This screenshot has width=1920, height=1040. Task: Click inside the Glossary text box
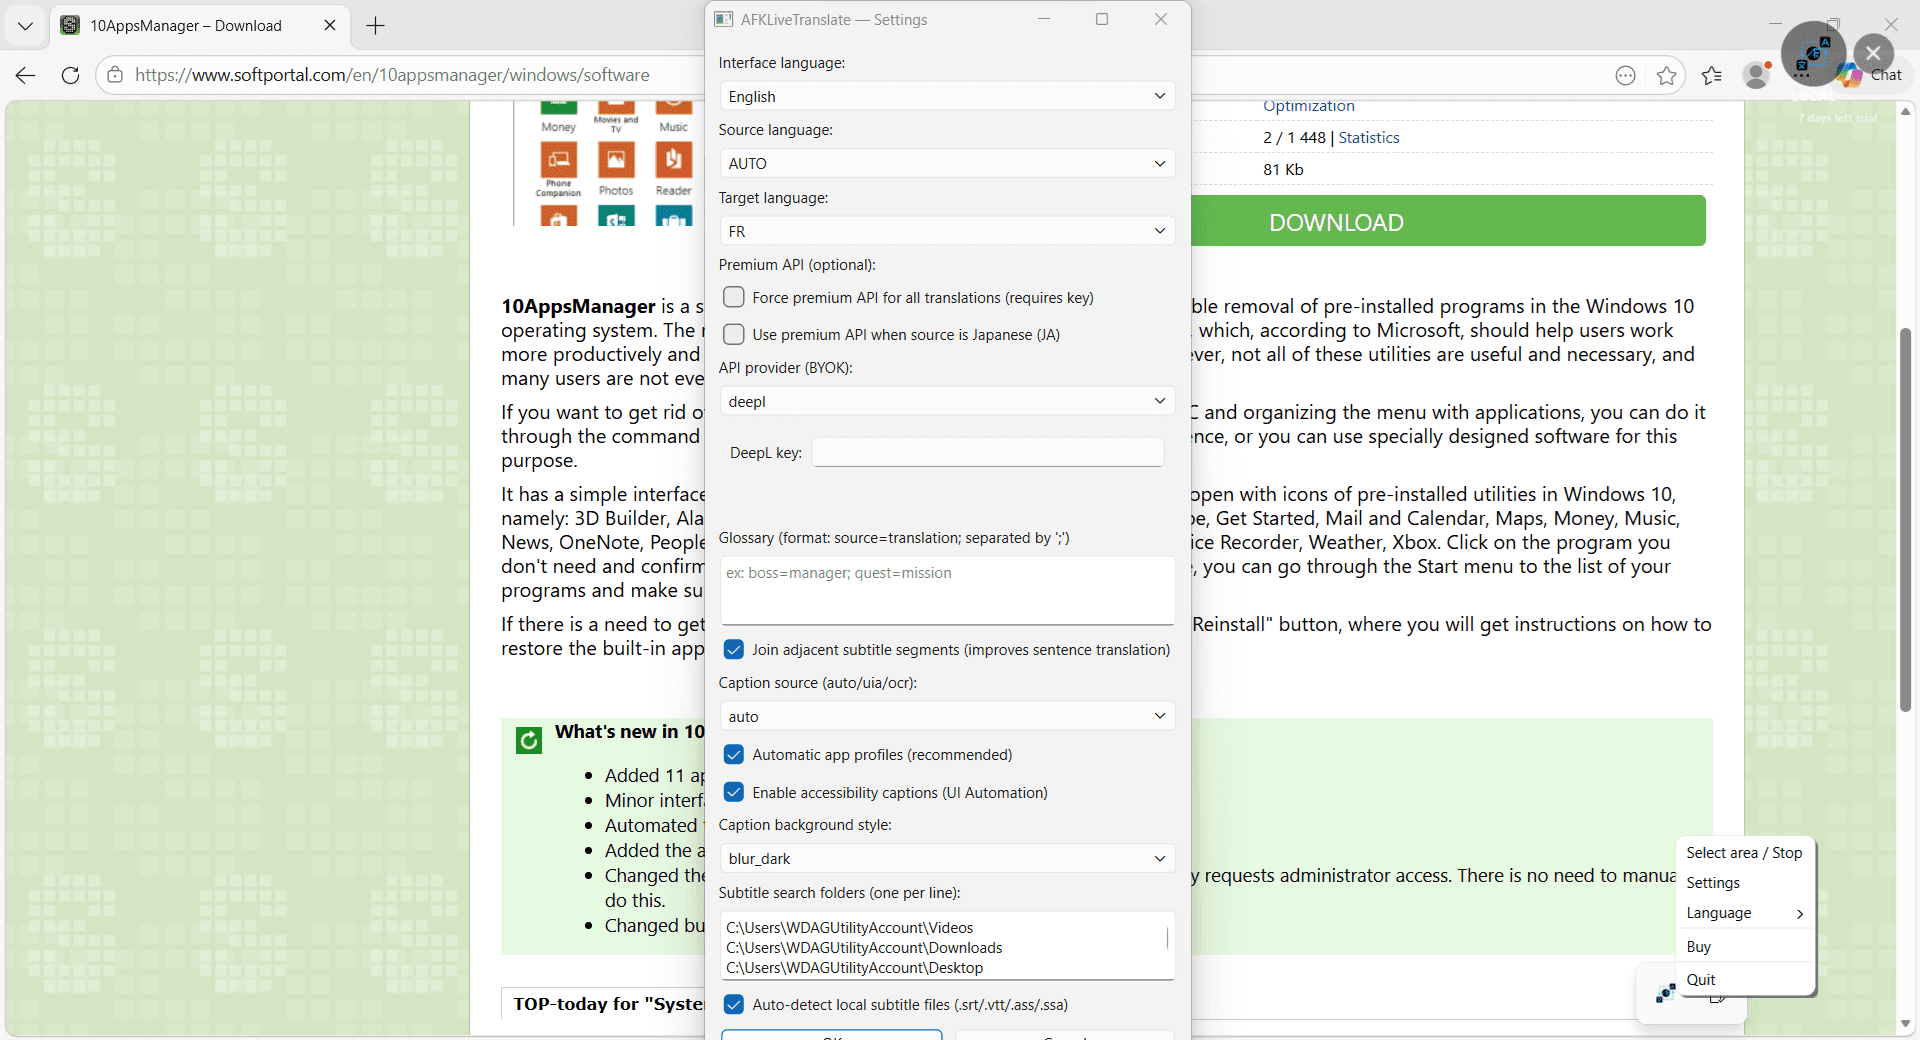click(x=947, y=590)
